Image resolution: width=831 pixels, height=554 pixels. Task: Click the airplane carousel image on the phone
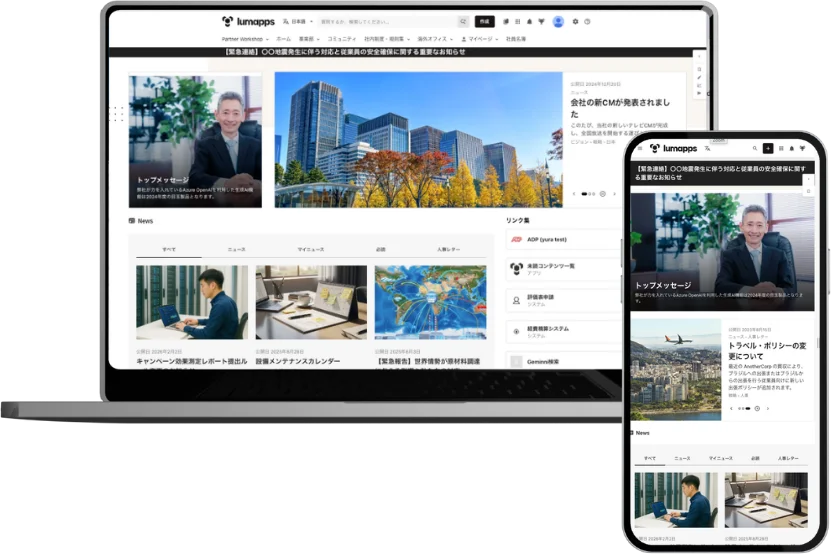coord(676,370)
